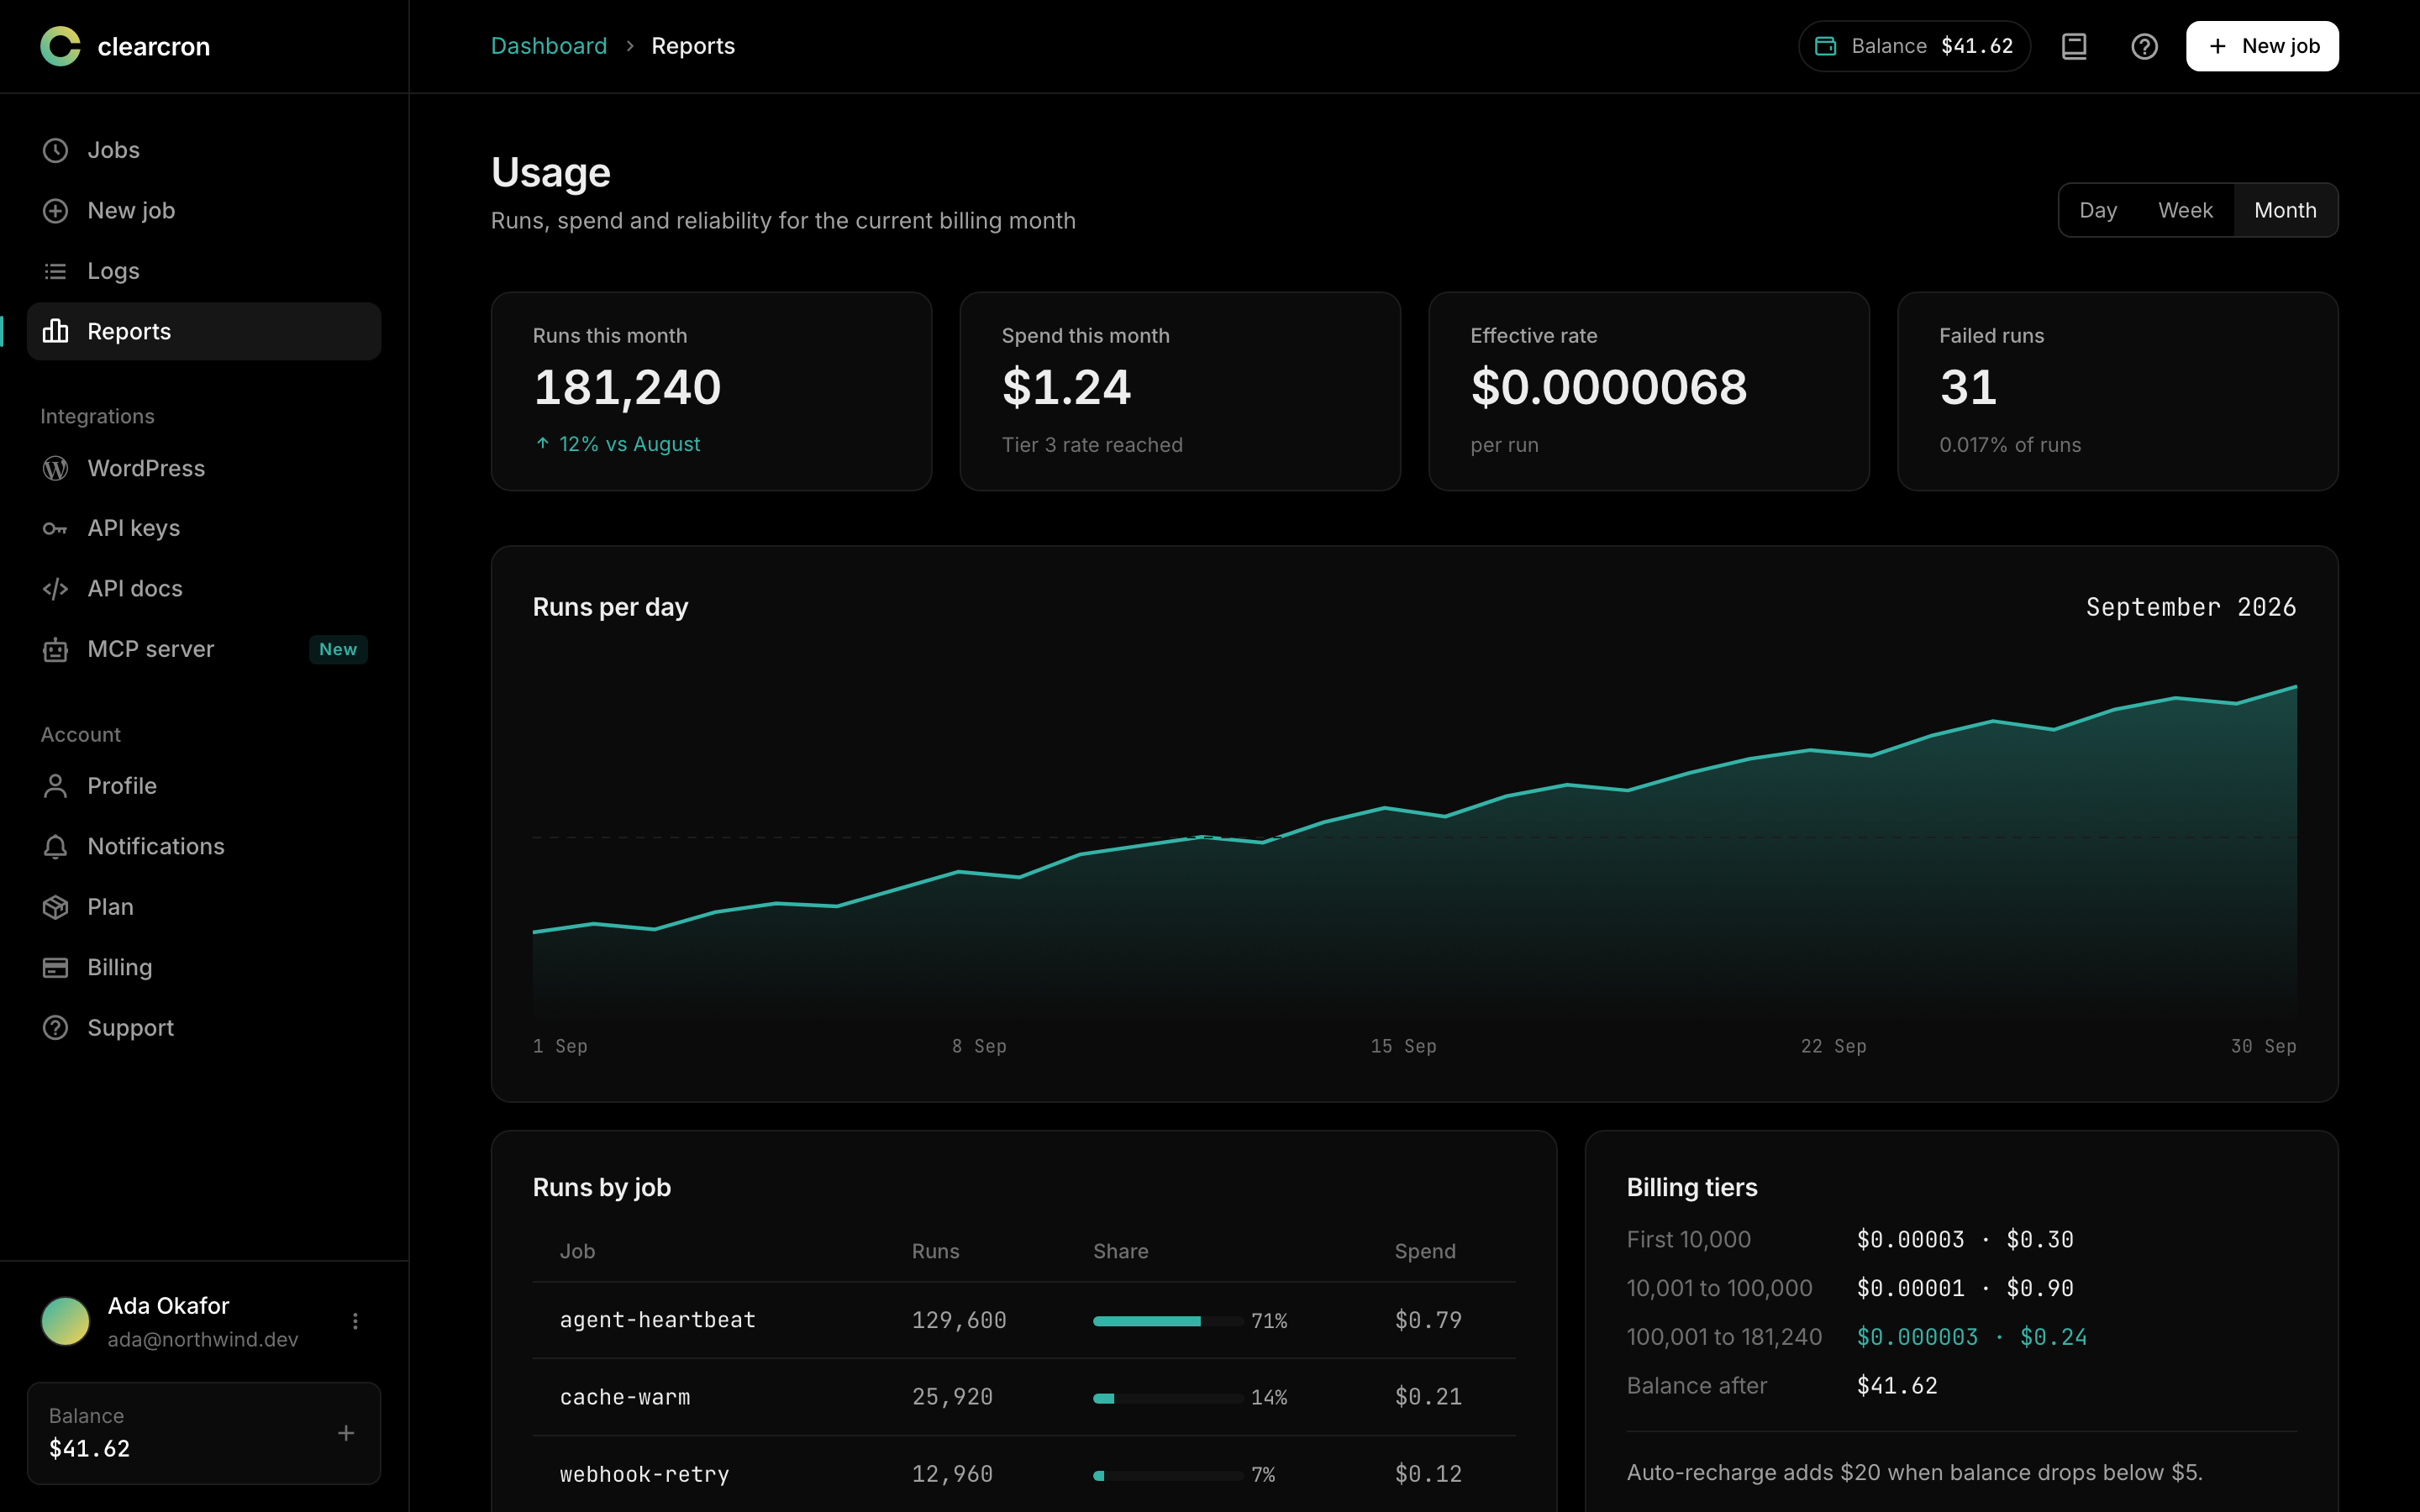Click the WordPress logo icon
The width and height of the screenshot is (2420, 1512).
(55, 468)
